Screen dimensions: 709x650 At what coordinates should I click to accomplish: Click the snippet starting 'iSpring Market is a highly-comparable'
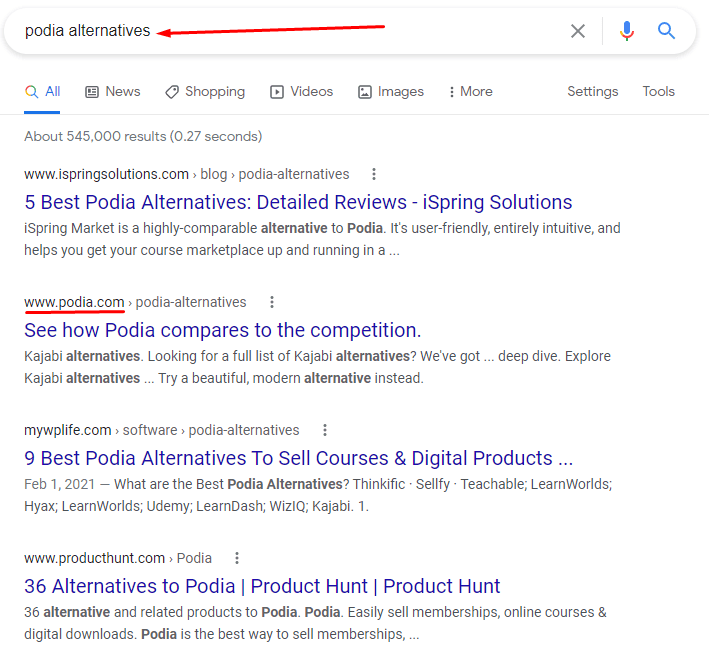tap(322, 239)
